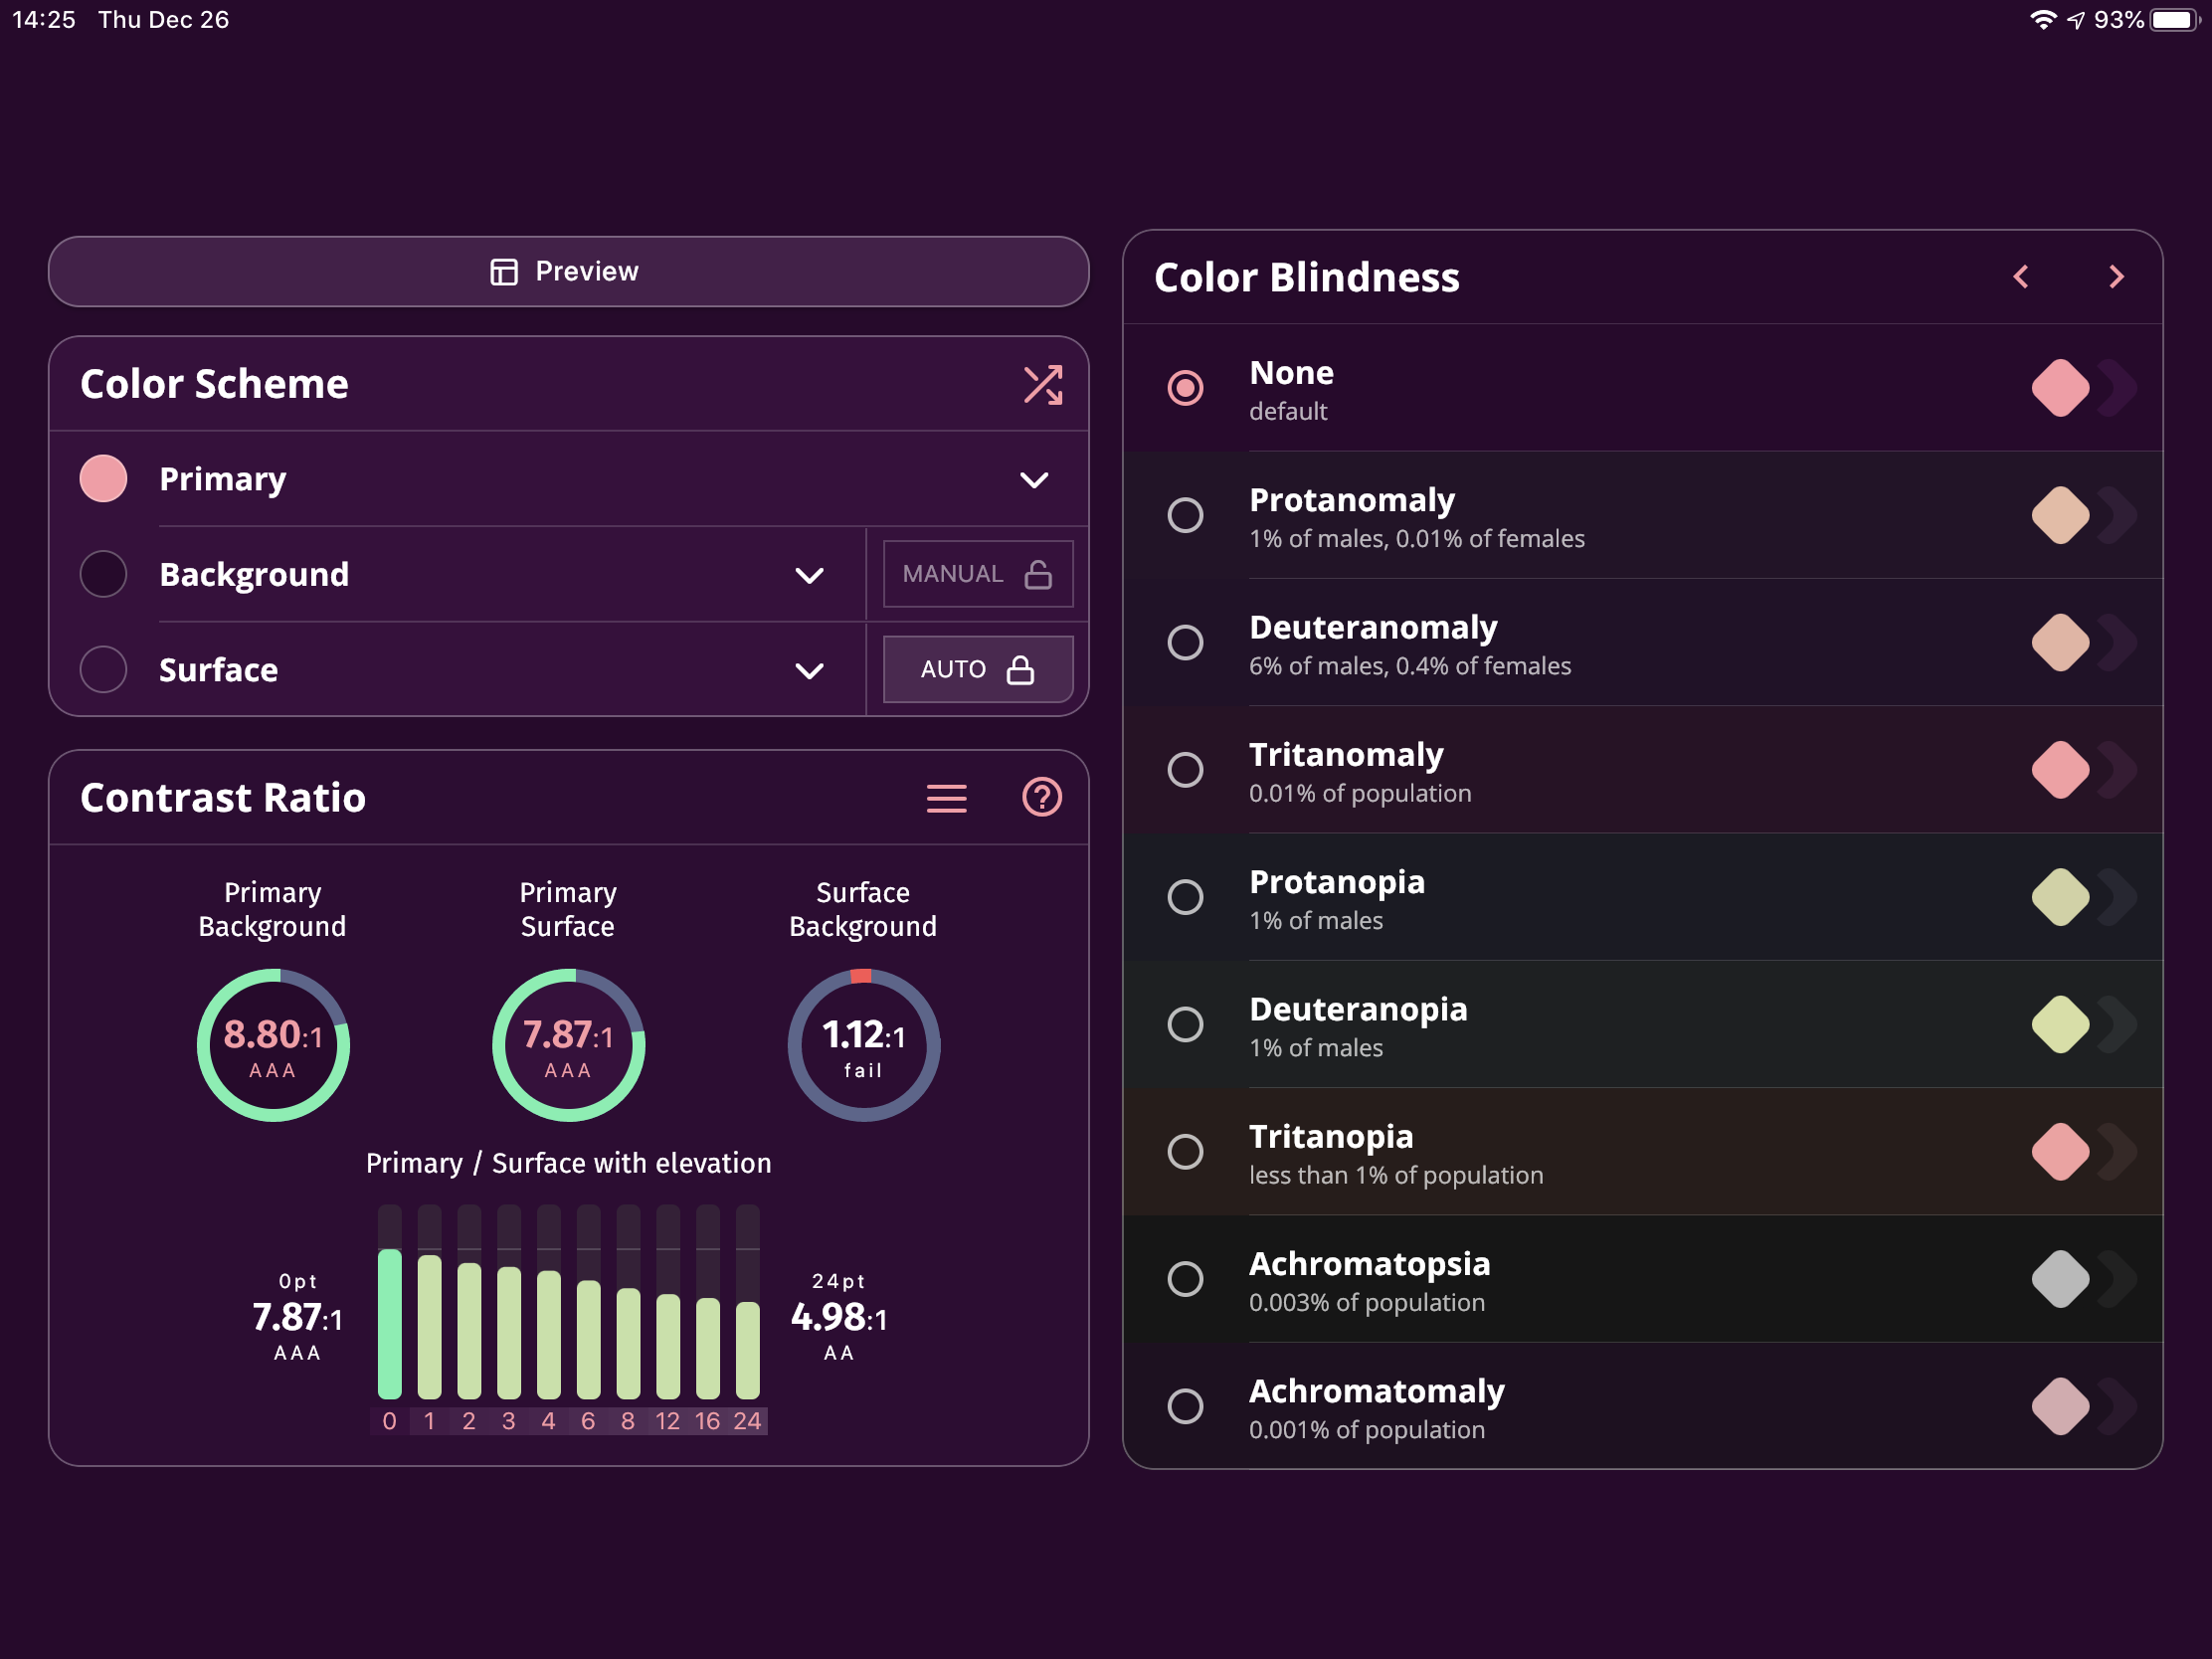Click the diamond color preview for Deuteranopia

click(2059, 1024)
